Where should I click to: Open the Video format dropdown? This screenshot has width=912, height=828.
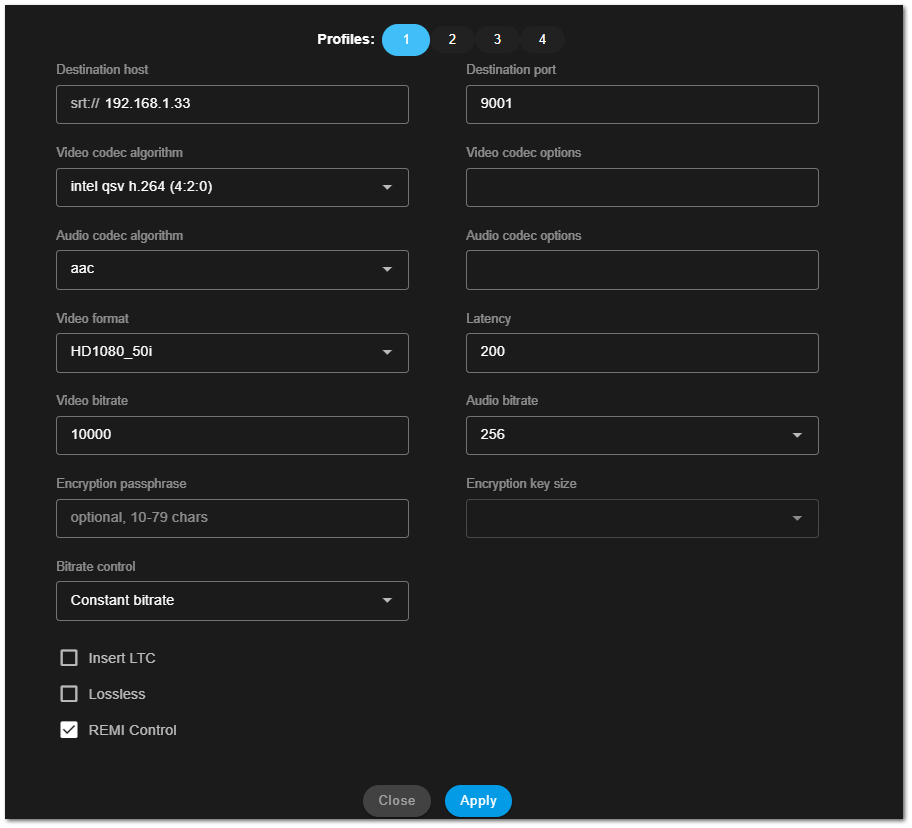click(232, 353)
